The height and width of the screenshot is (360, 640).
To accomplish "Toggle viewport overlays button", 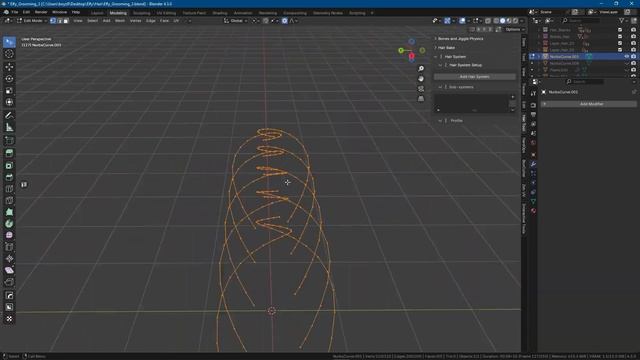I will pos(462,21).
